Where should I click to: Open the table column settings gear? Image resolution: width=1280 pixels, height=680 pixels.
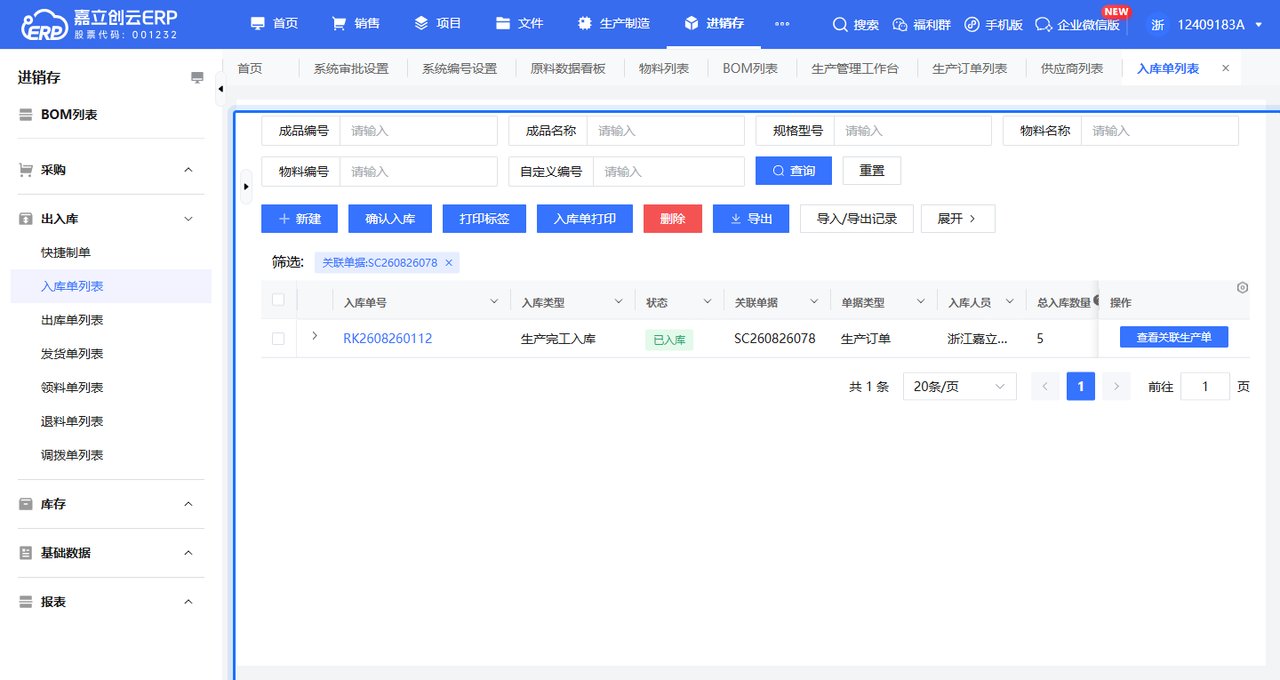[1242, 287]
